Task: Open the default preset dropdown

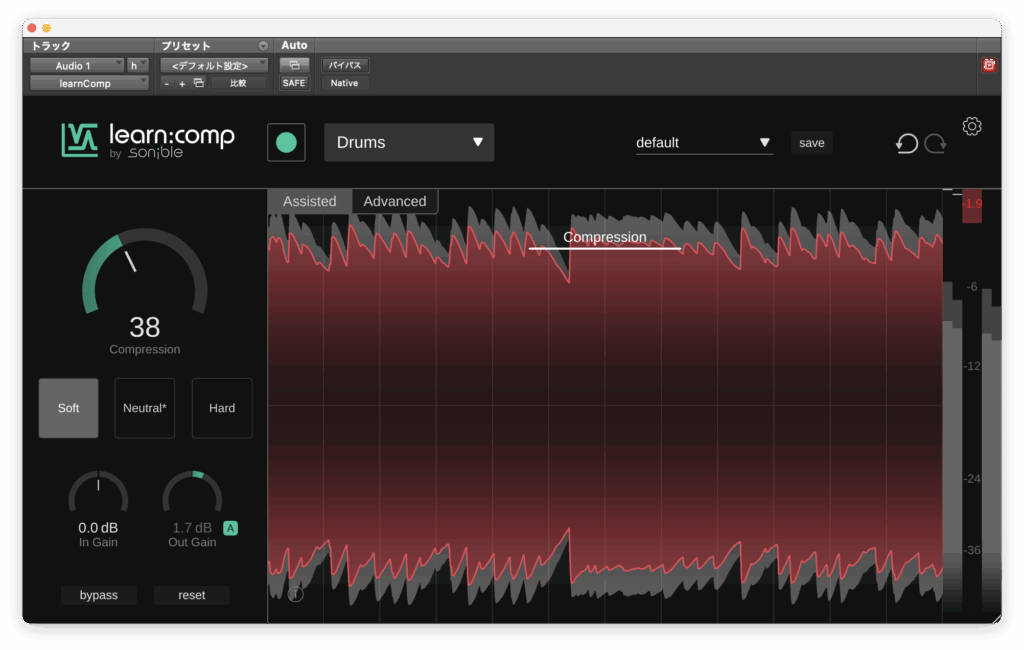Action: tap(704, 142)
